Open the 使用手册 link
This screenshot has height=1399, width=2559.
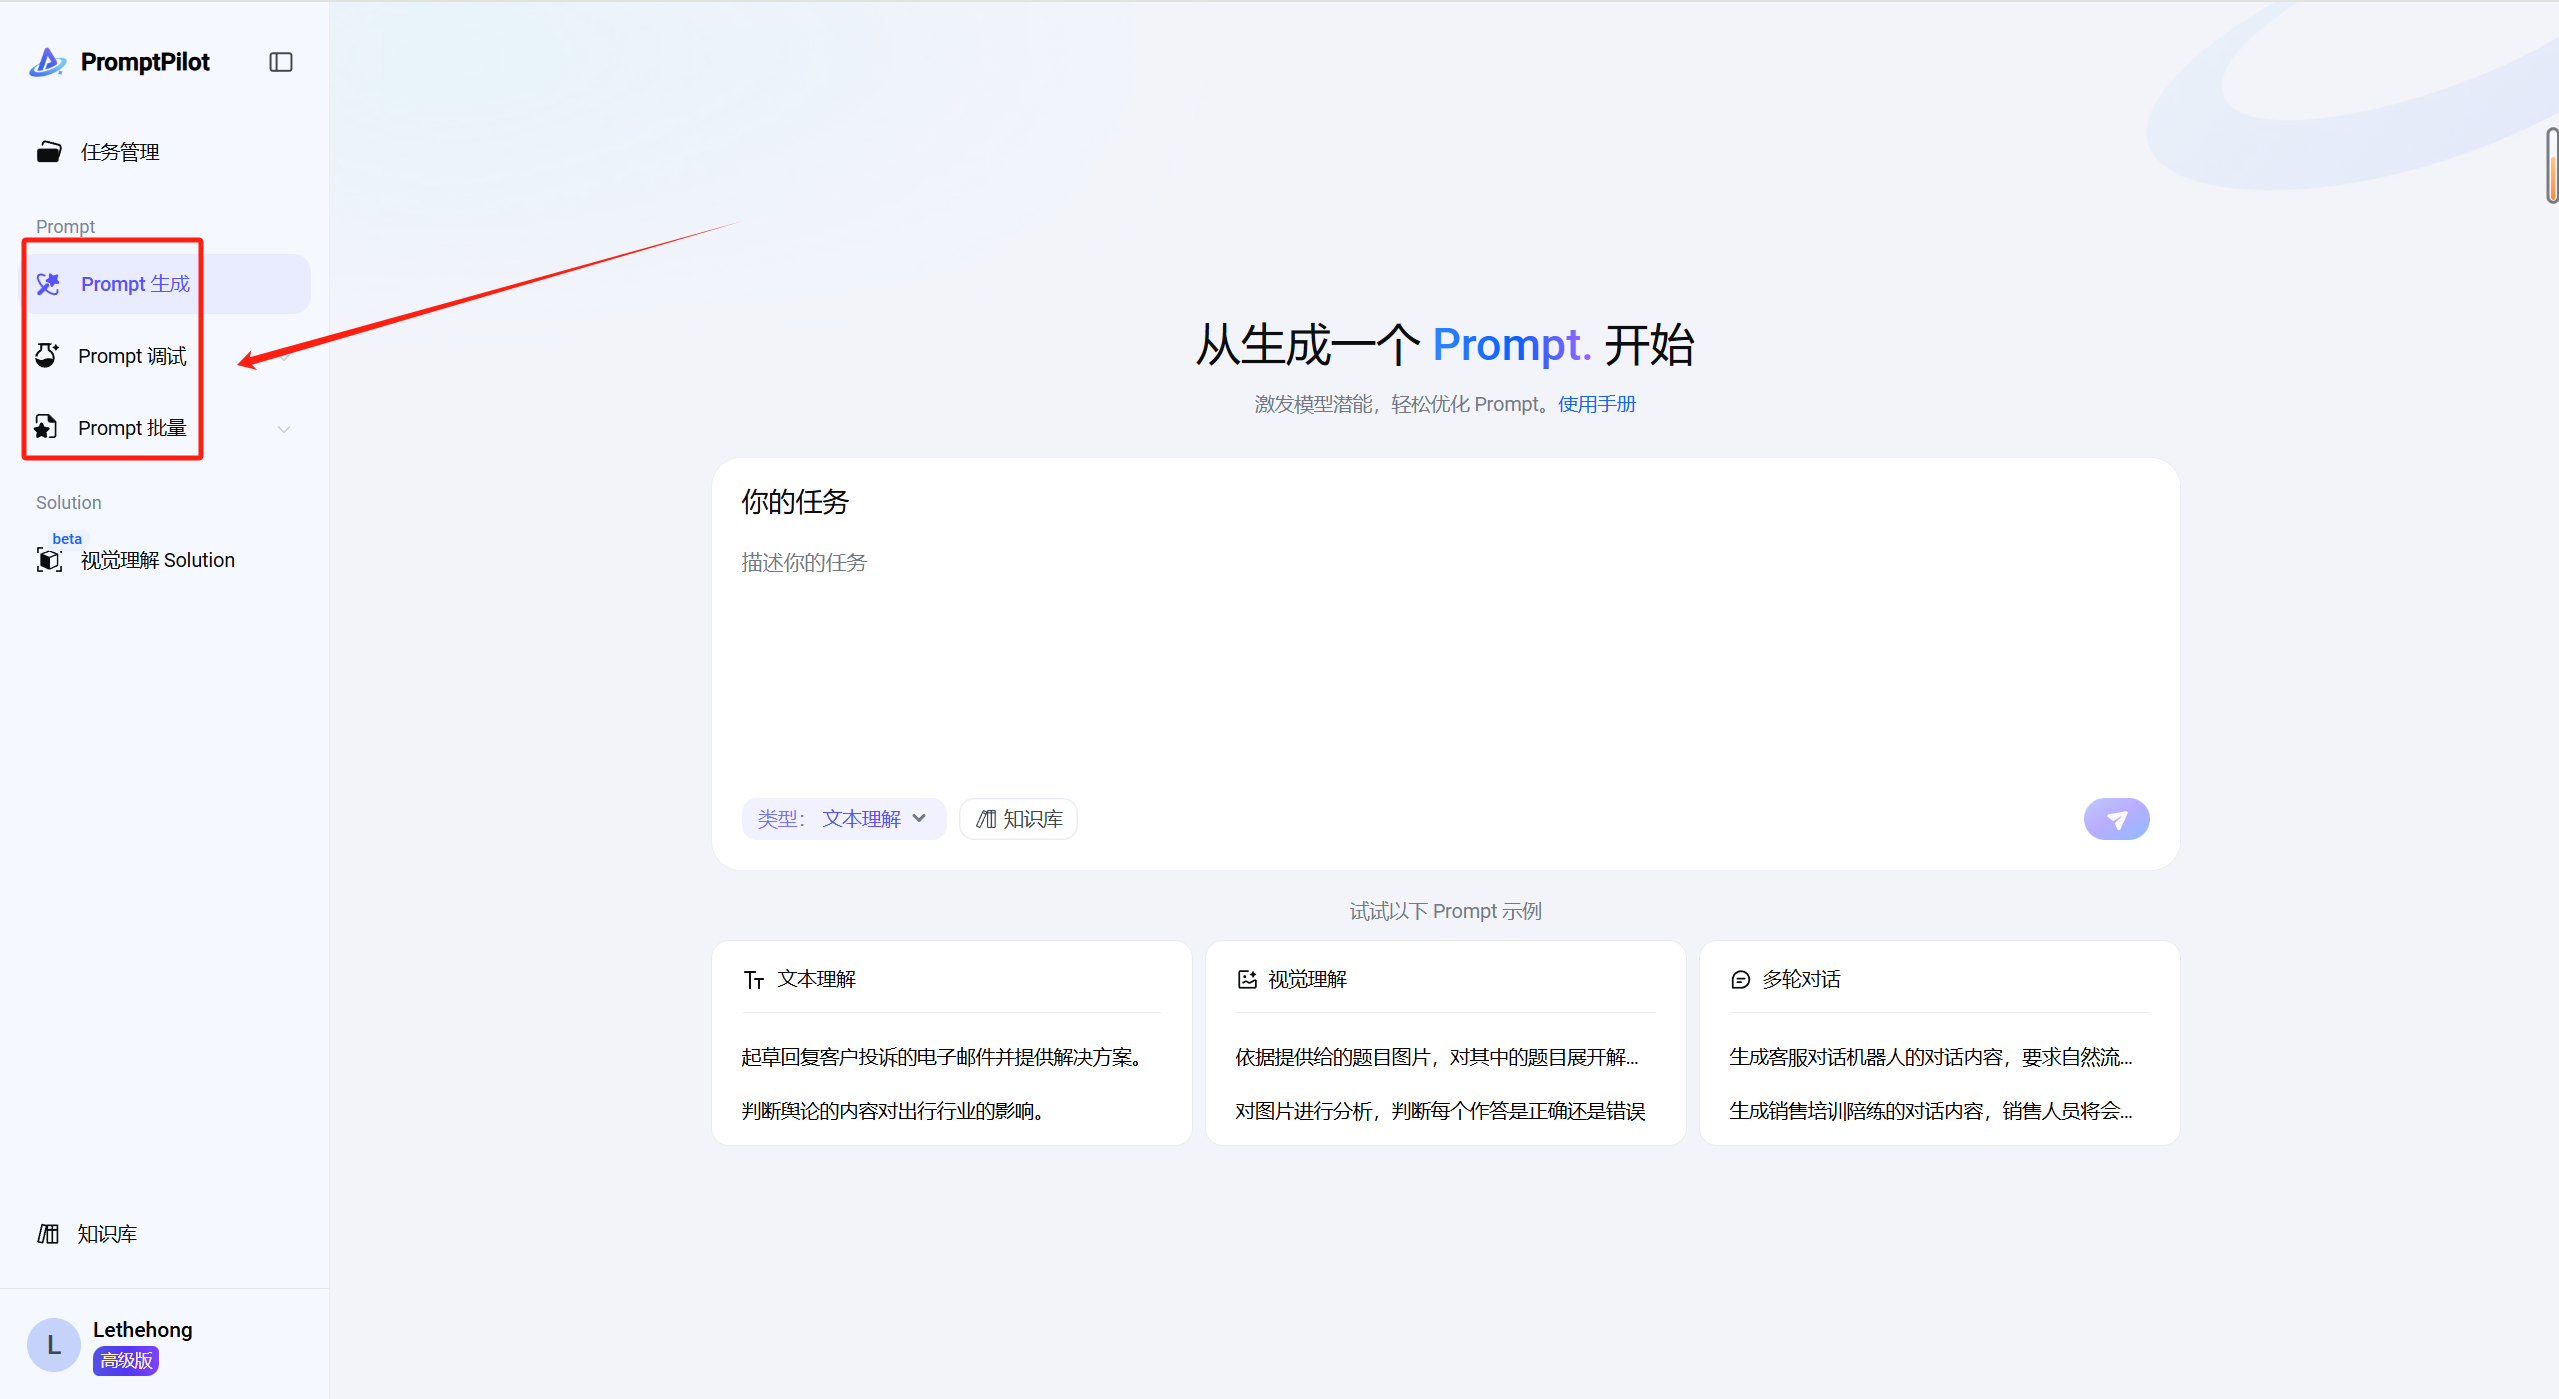1596,404
